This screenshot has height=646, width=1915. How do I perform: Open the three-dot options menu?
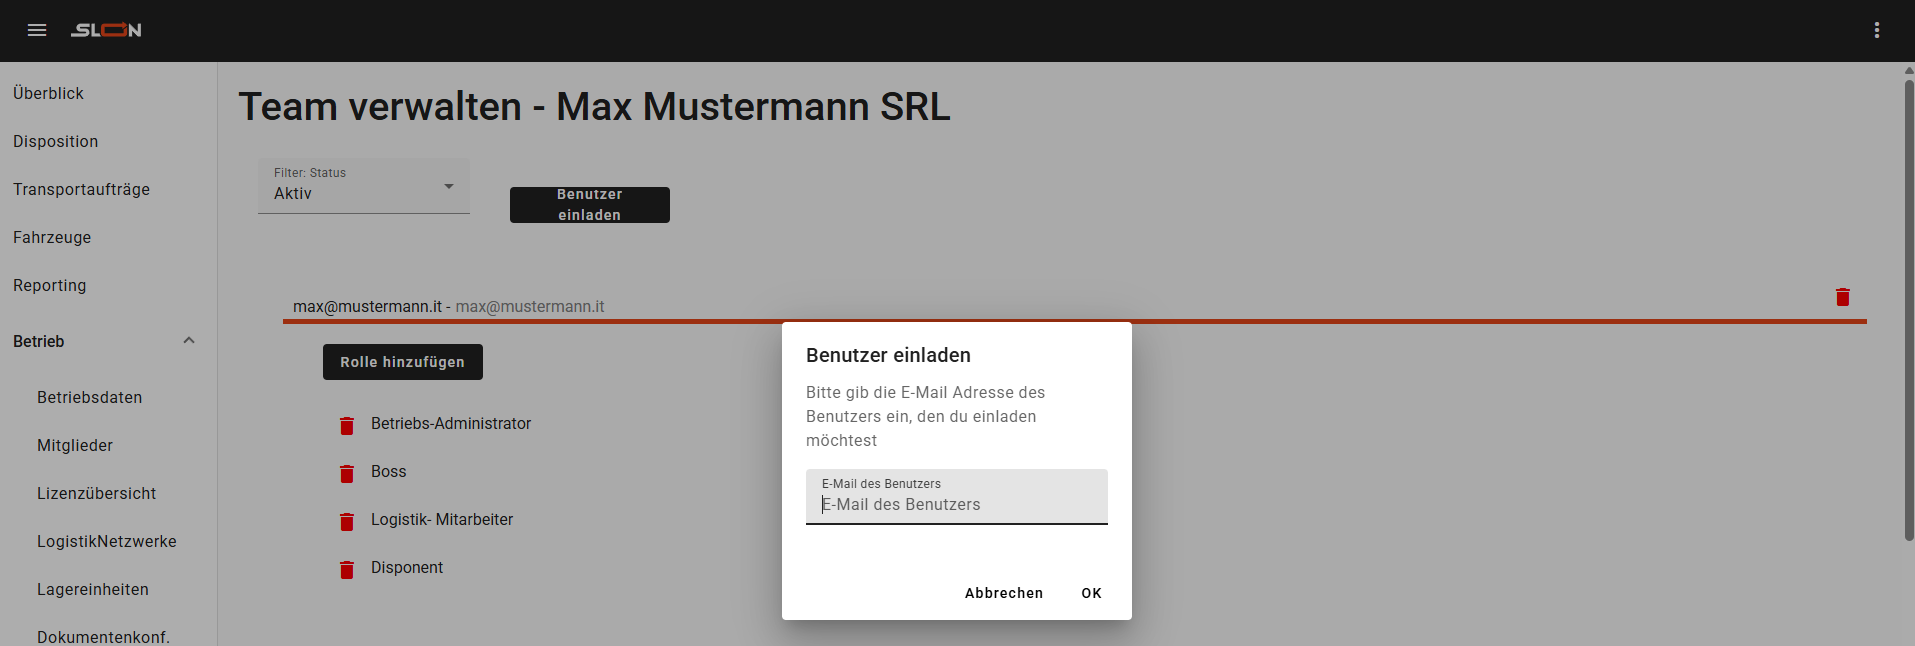pos(1877,30)
